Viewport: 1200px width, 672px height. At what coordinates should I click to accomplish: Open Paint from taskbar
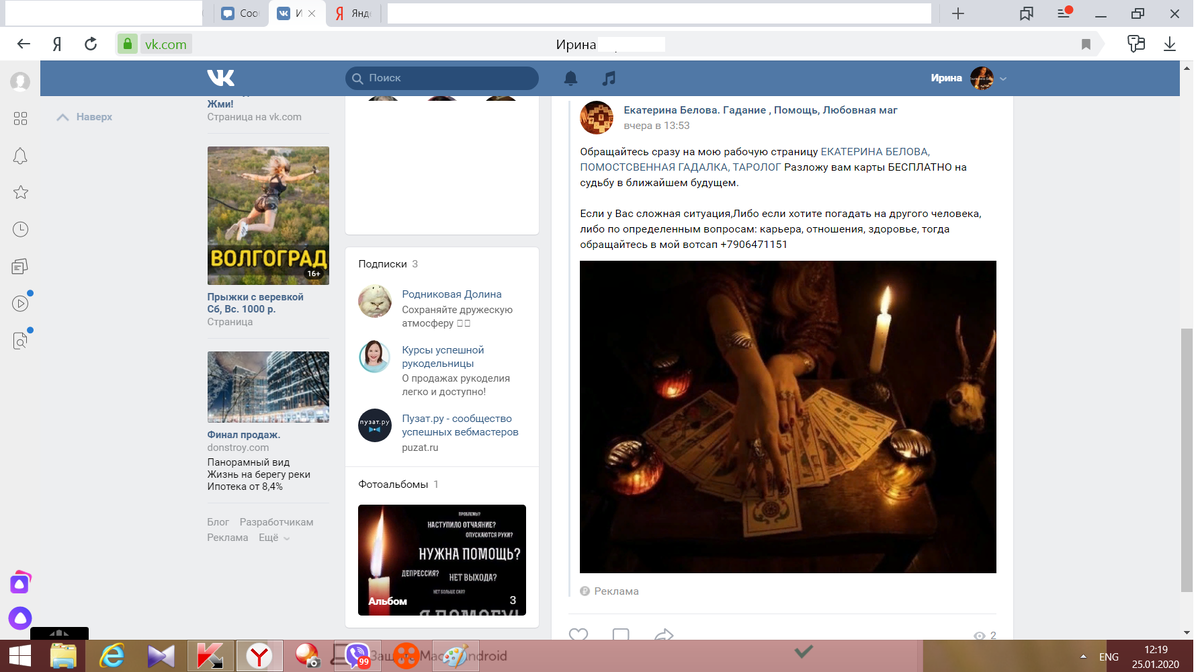(455, 656)
